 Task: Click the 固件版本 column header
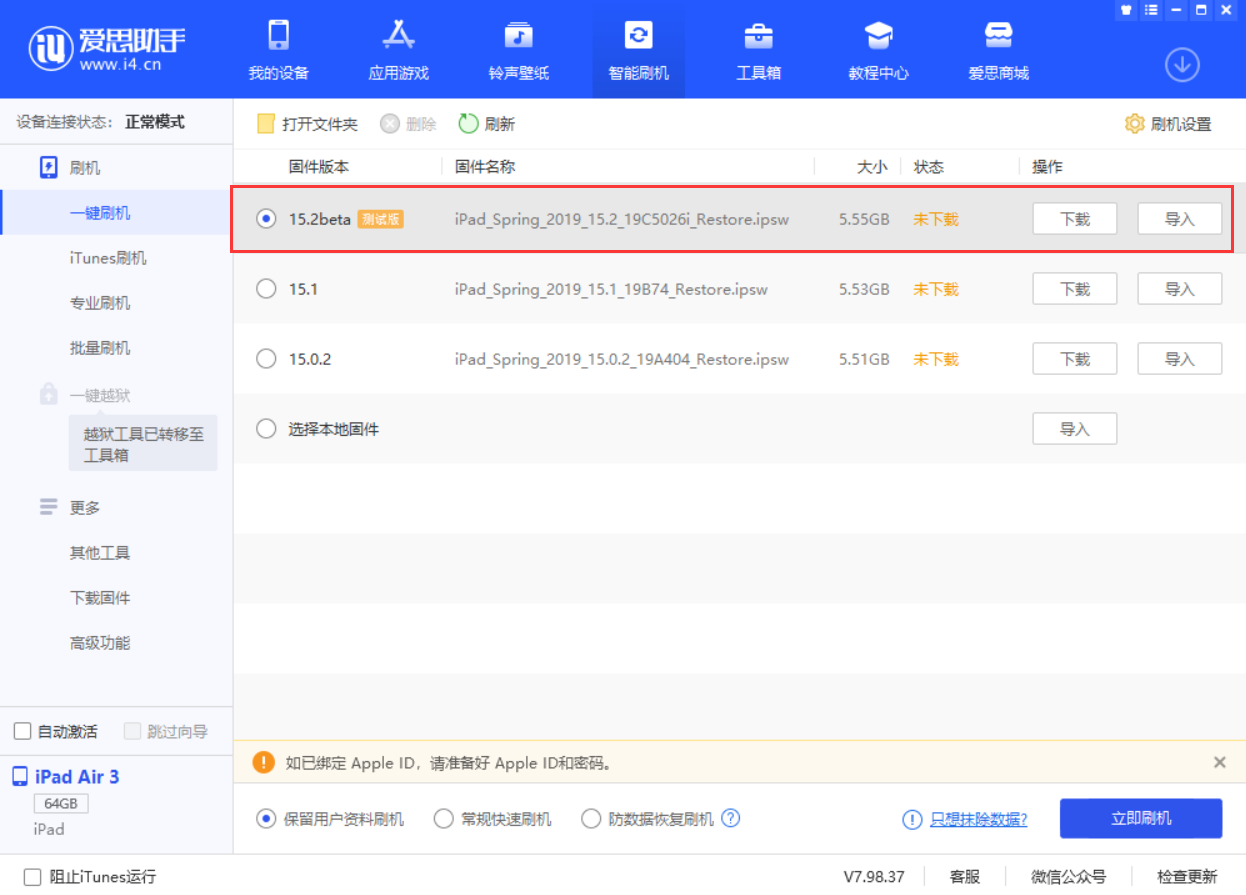(x=319, y=167)
